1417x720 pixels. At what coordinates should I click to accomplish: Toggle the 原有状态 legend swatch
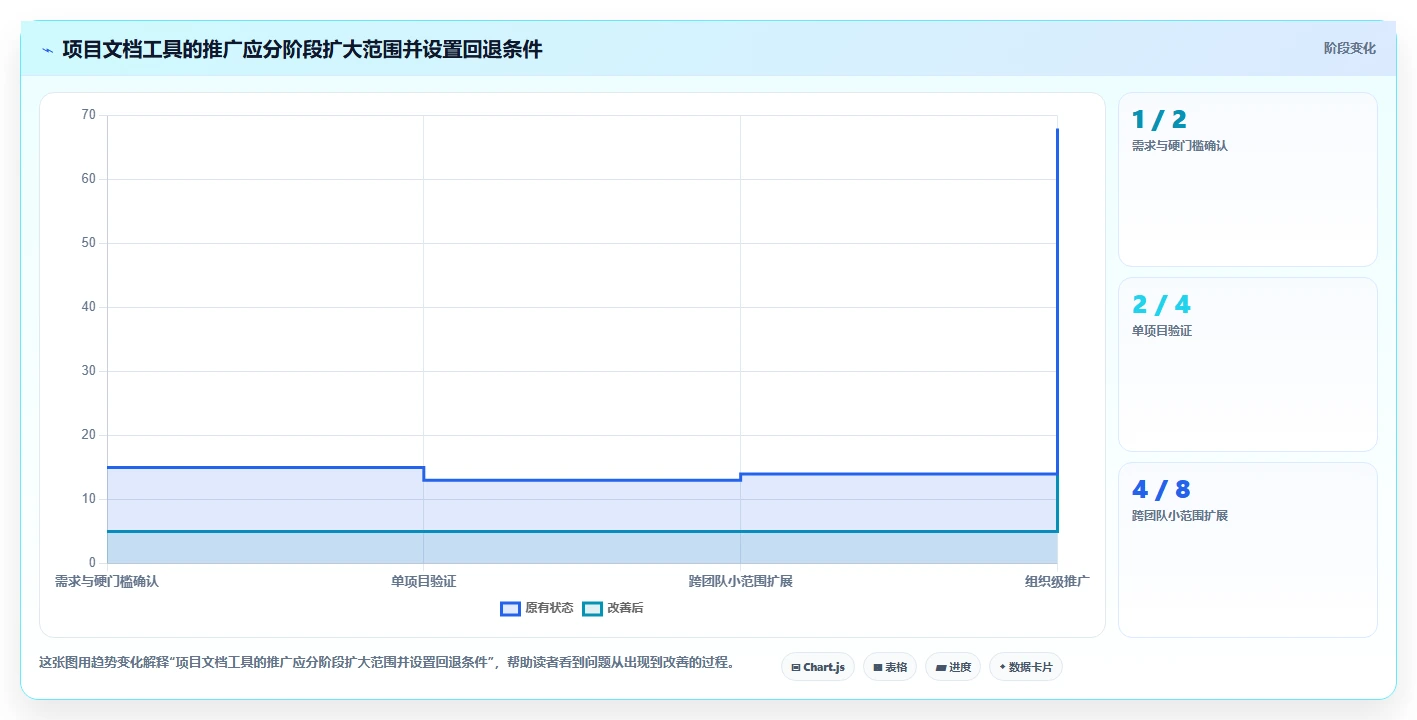tap(510, 608)
